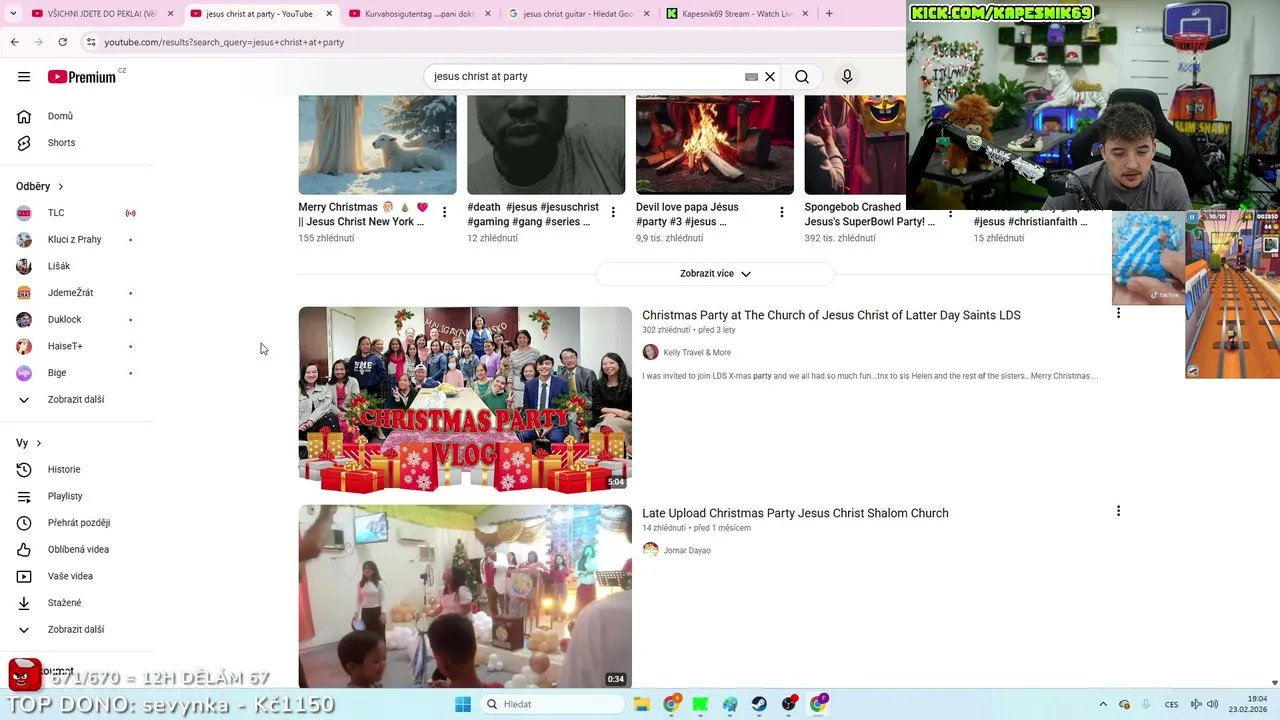Open File Explorer from the taskbar
The image size is (1280, 720).
(642, 704)
